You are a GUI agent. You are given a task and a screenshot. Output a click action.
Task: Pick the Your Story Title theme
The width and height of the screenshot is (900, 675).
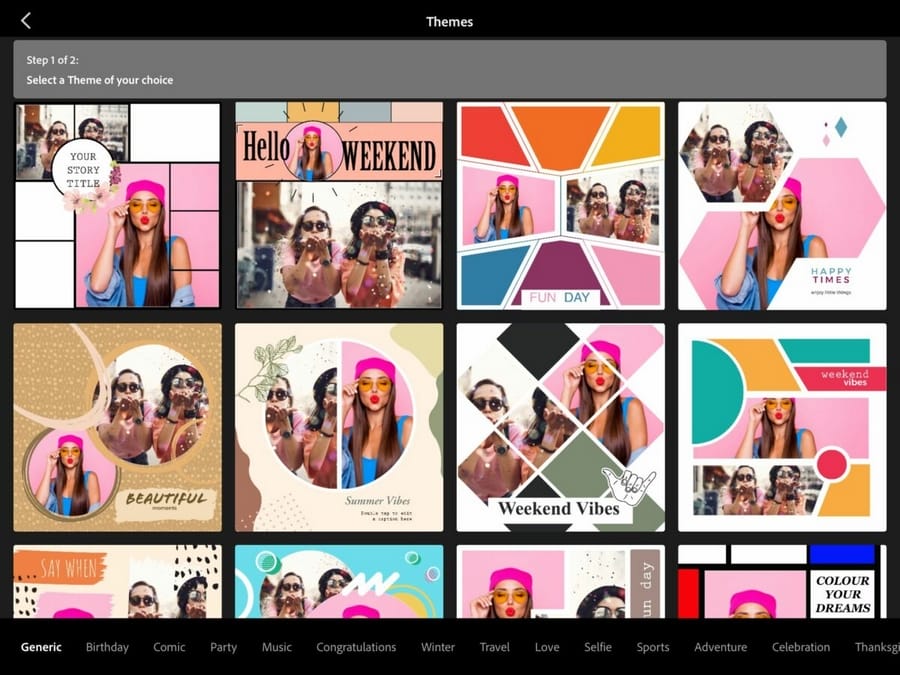pos(117,205)
